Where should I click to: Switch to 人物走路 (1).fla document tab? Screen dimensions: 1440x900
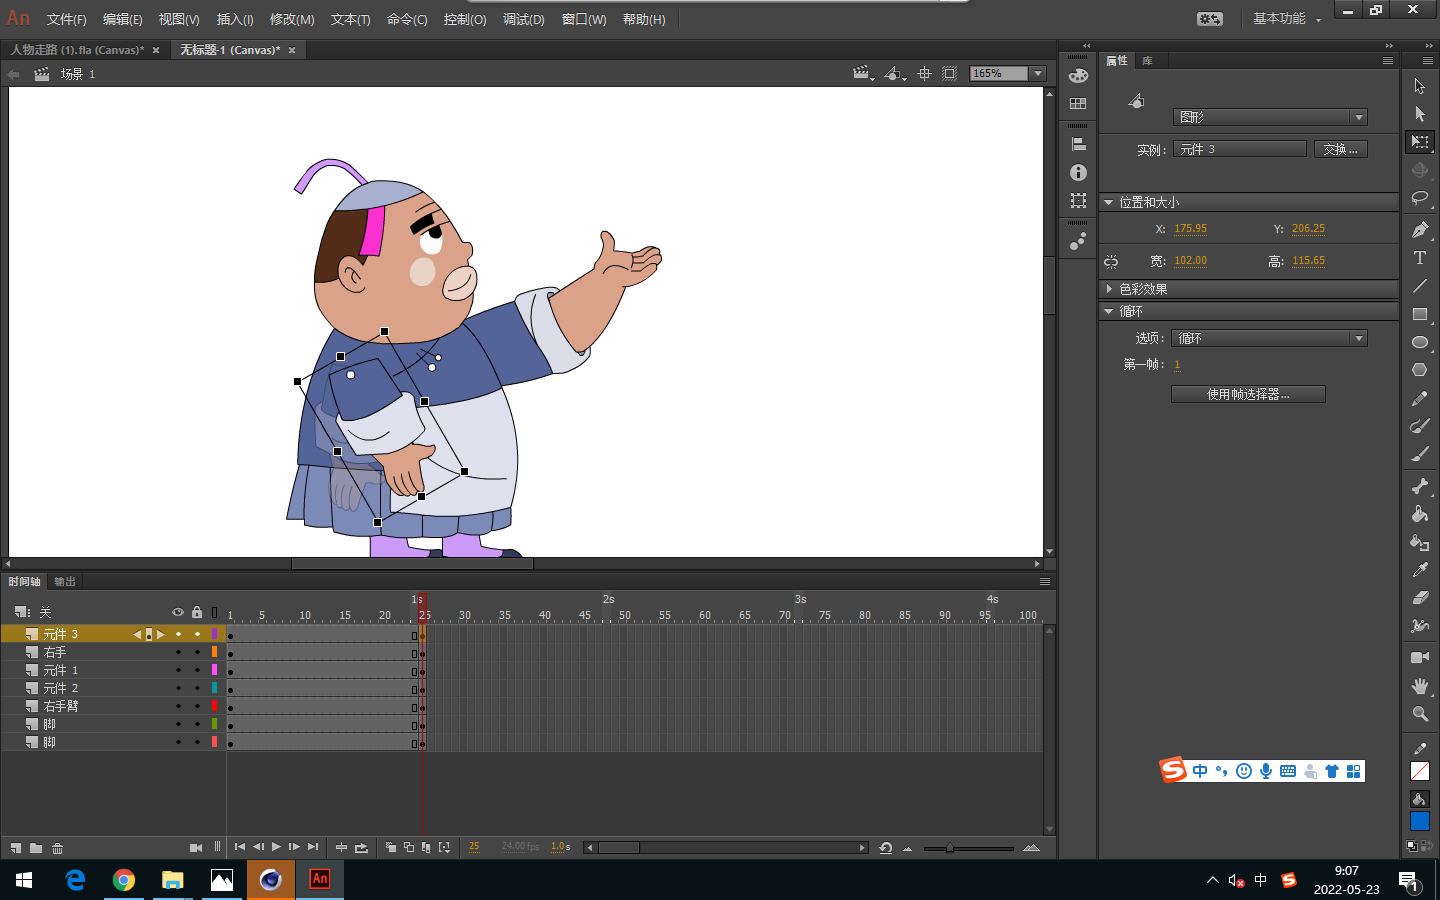click(x=77, y=50)
